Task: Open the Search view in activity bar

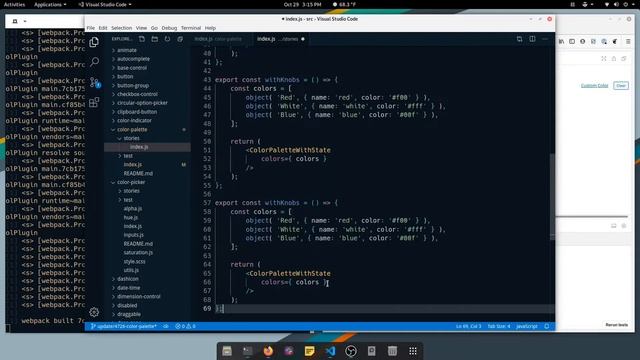Action: point(94,62)
